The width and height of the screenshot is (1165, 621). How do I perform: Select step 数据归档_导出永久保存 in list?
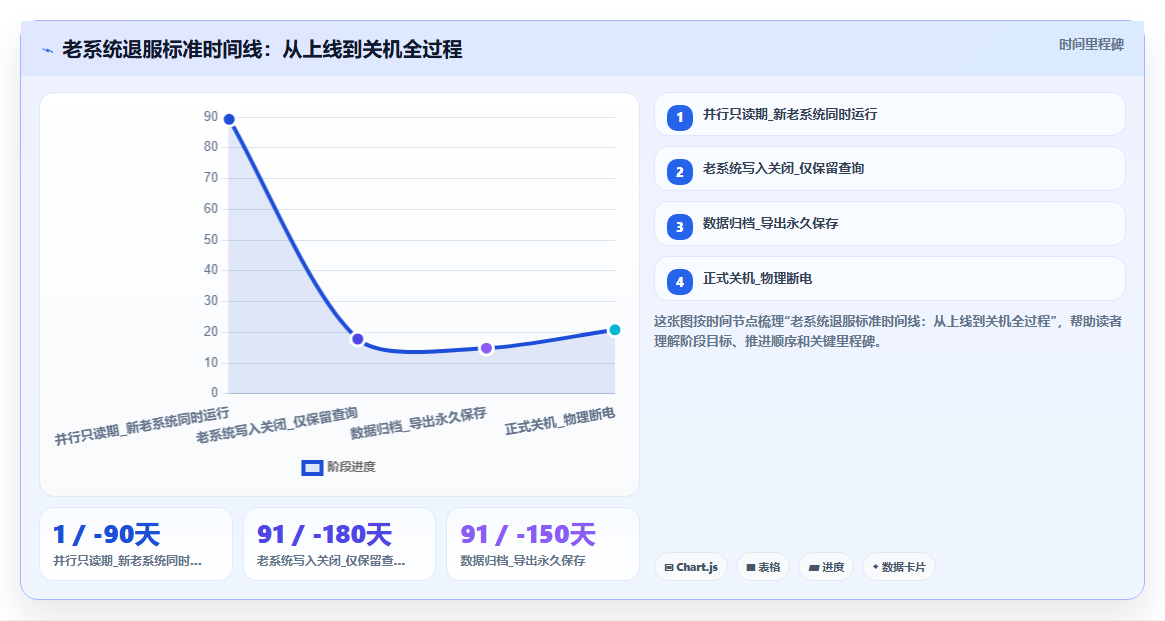tap(889, 224)
